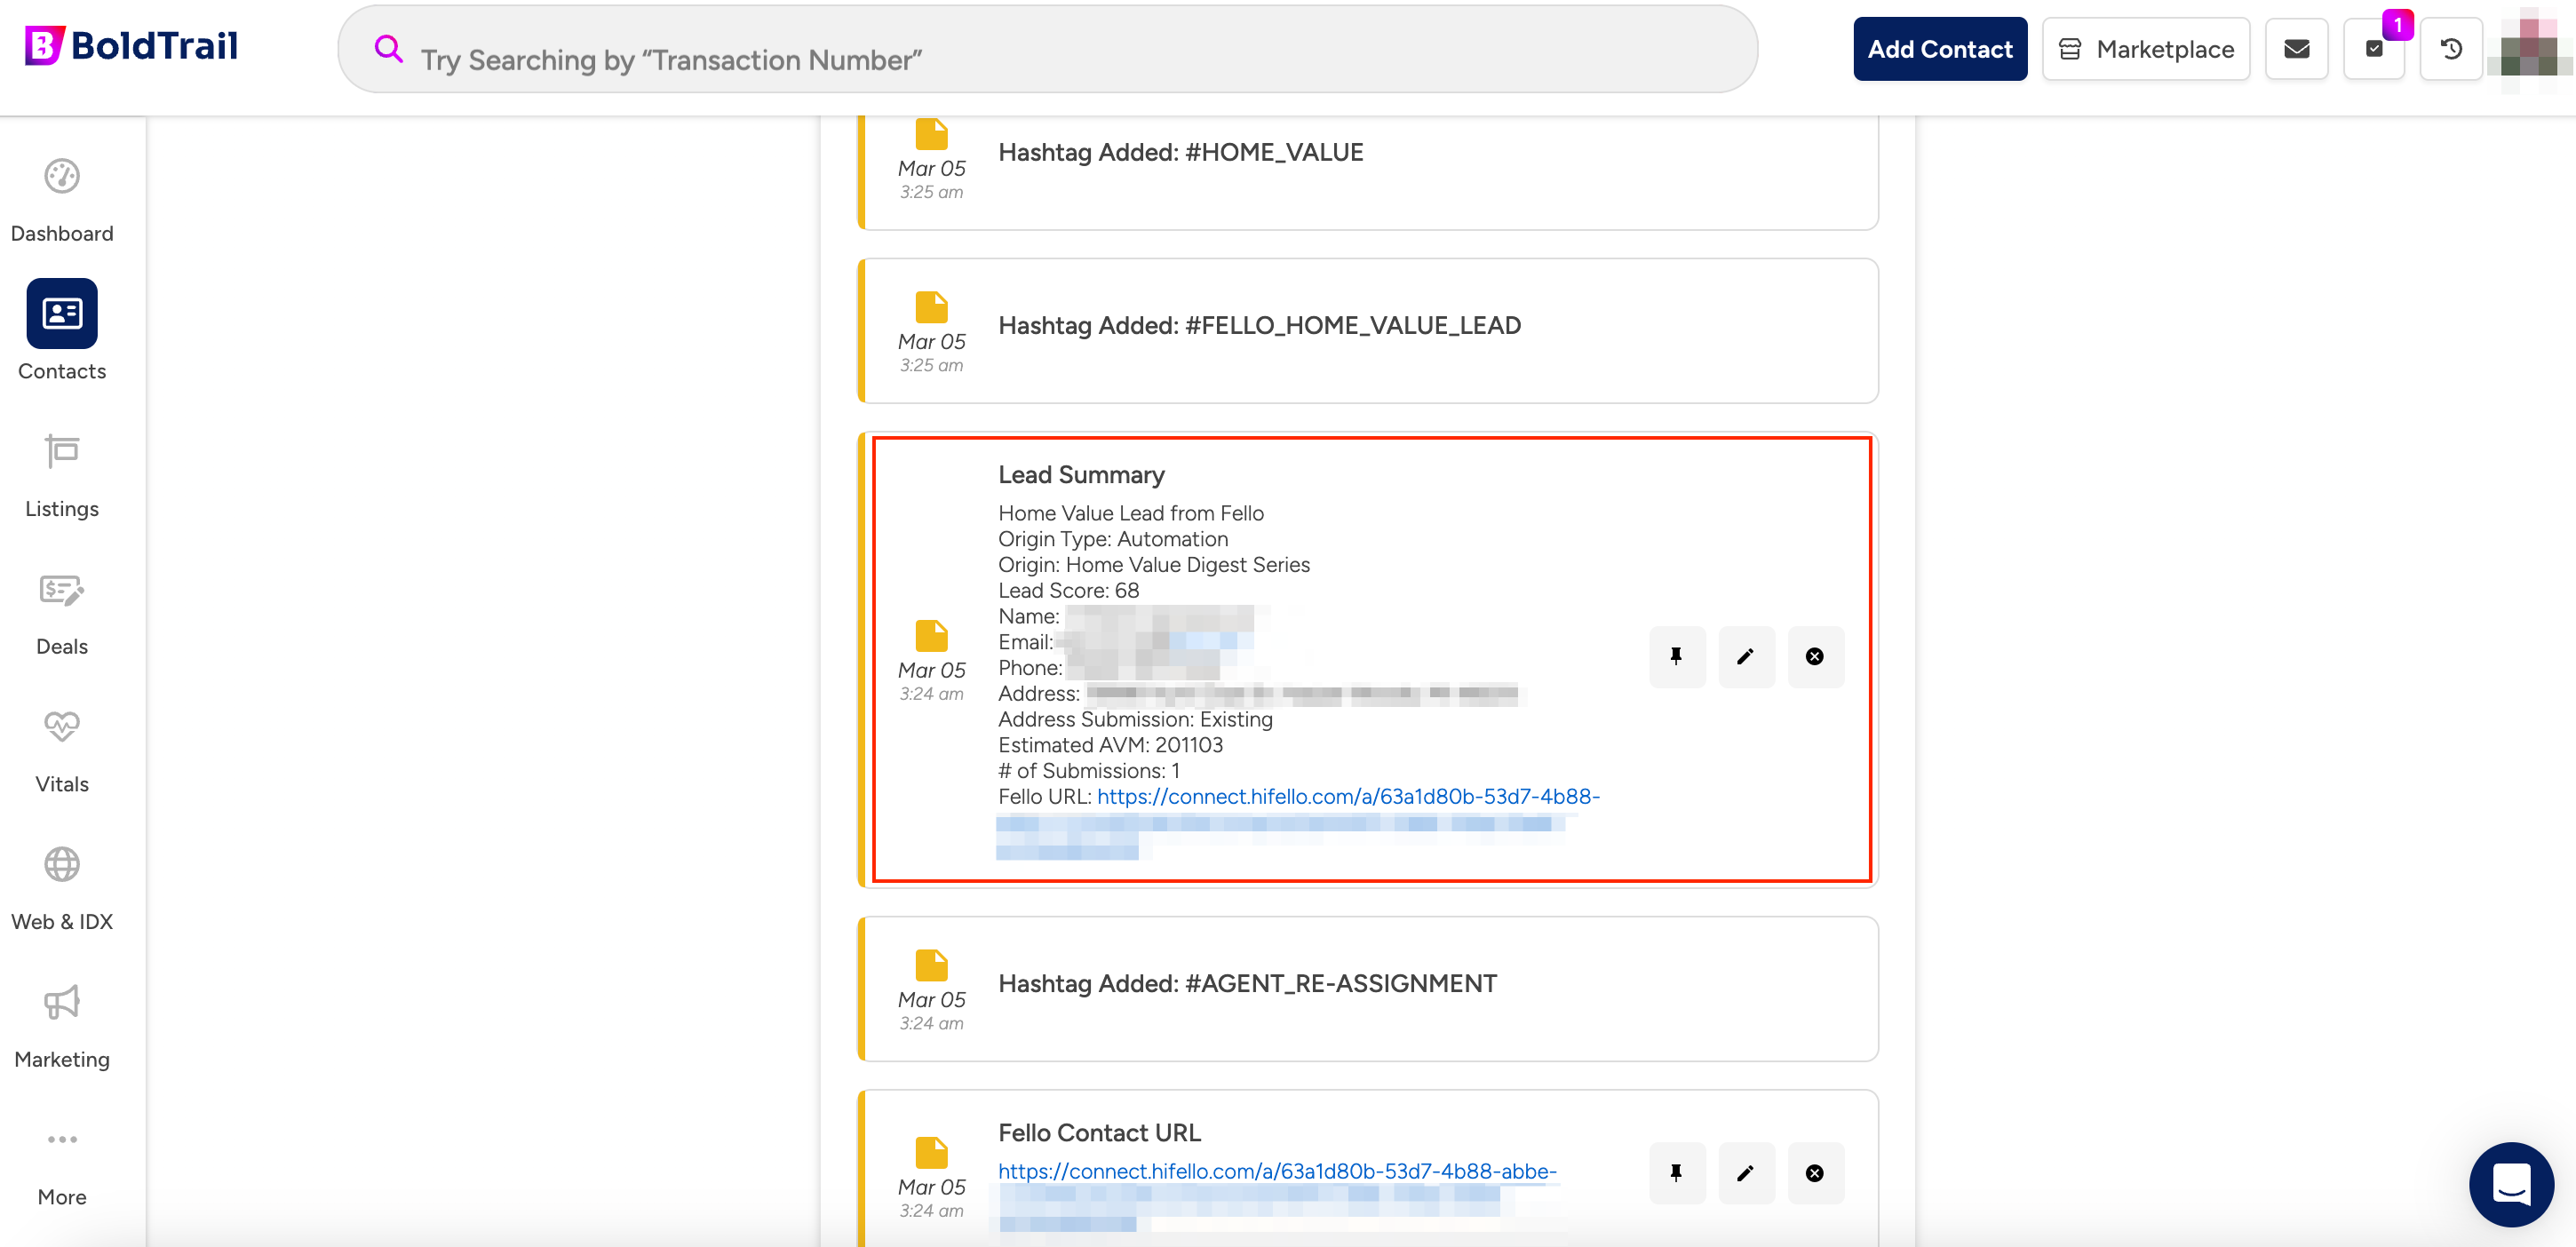Open the email envelope icon
2576x1247 pixels.
[2296, 49]
